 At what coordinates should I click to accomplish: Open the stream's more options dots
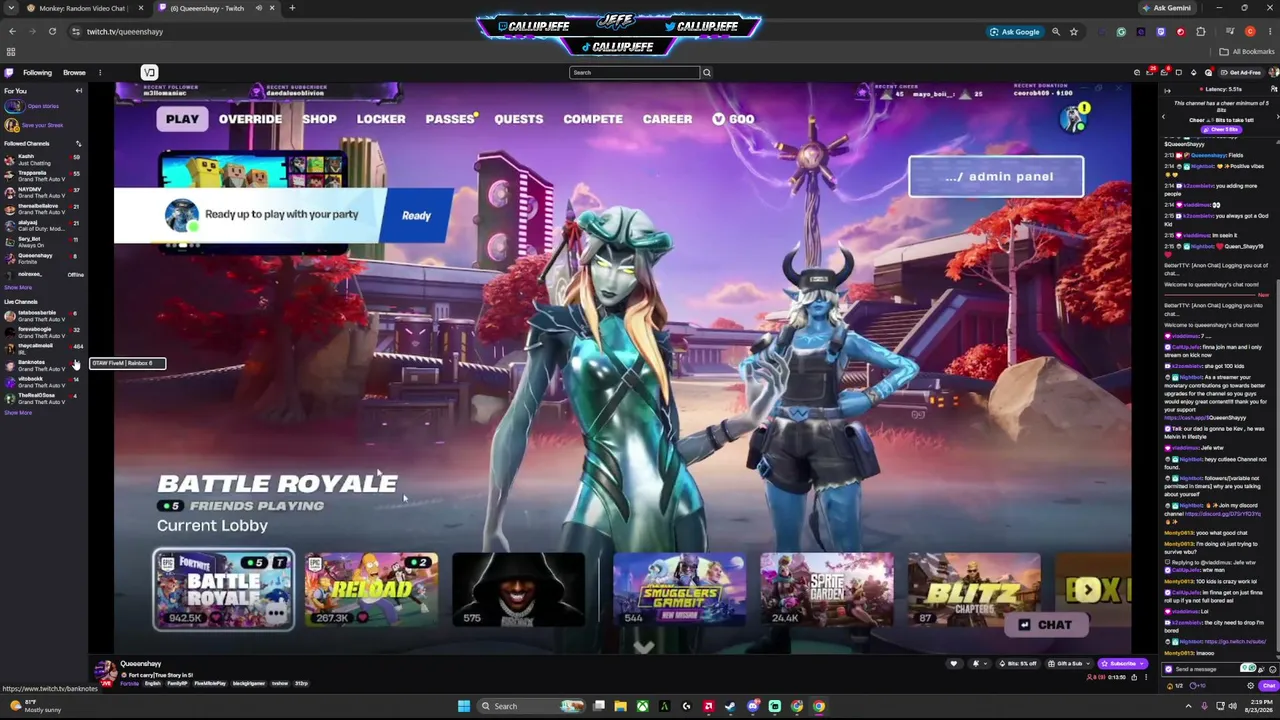click(1146, 677)
